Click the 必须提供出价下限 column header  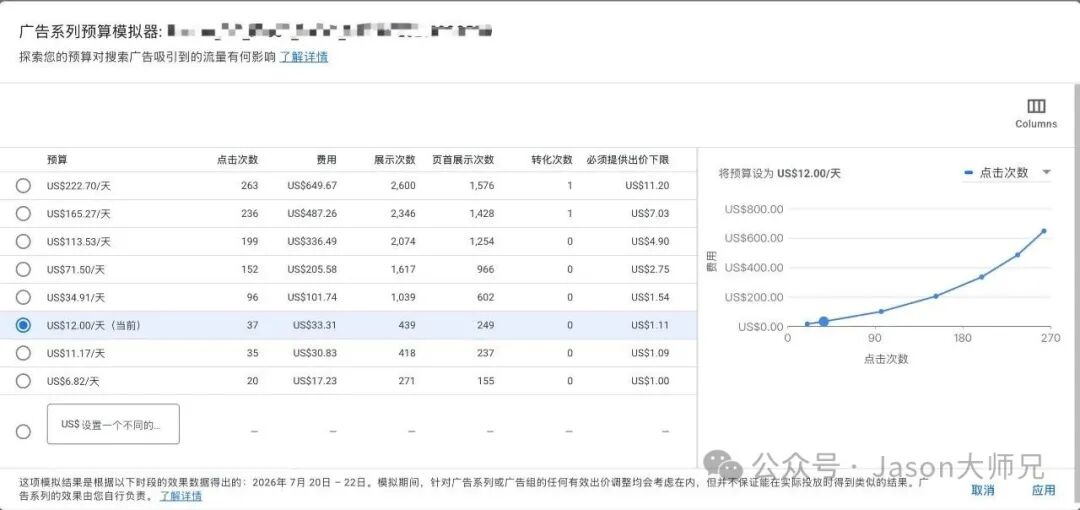click(x=627, y=160)
